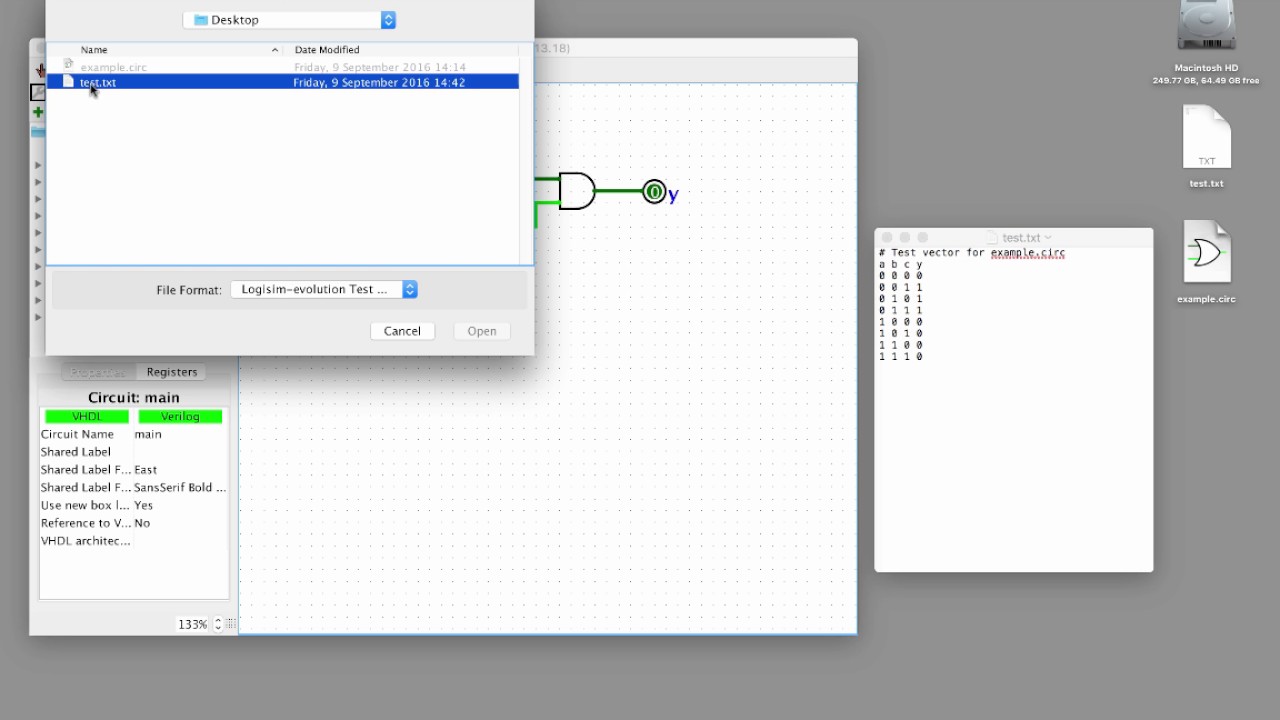Select the AND gate on the canvas
The image size is (1280, 720).
(x=577, y=191)
